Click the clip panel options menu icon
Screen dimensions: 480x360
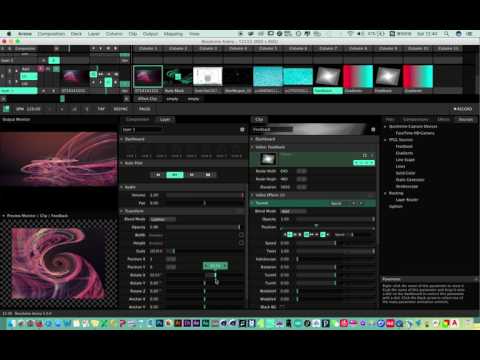[x=373, y=129]
